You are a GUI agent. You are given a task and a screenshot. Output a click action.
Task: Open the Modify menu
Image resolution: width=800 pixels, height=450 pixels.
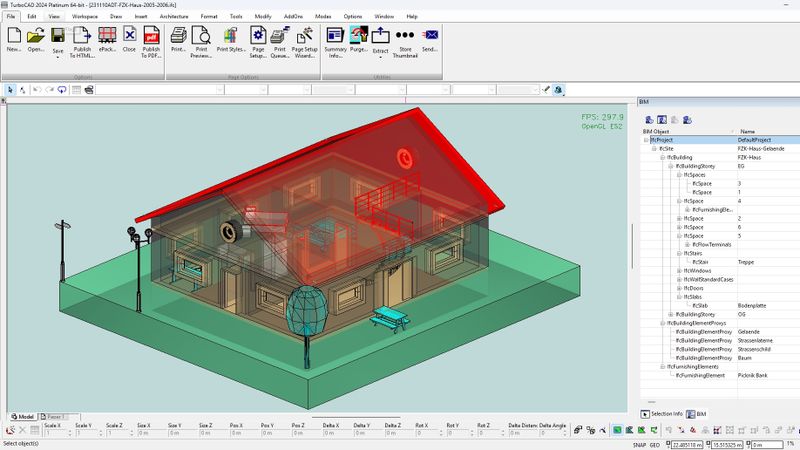263,16
